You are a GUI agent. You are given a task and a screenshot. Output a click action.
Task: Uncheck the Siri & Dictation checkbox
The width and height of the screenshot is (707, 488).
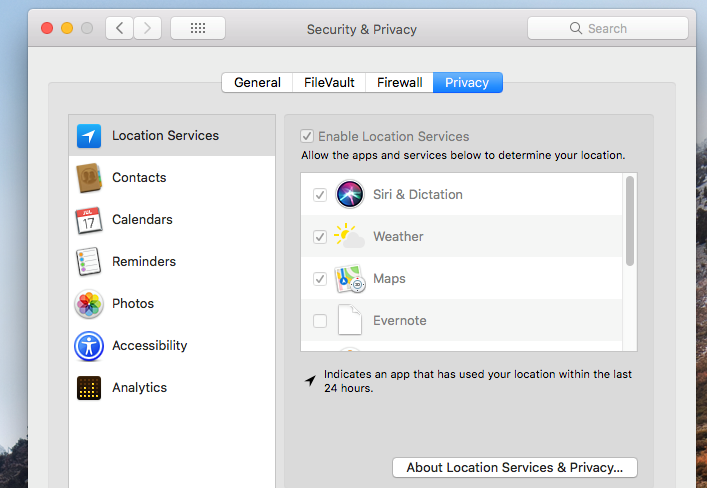click(320, 195)
